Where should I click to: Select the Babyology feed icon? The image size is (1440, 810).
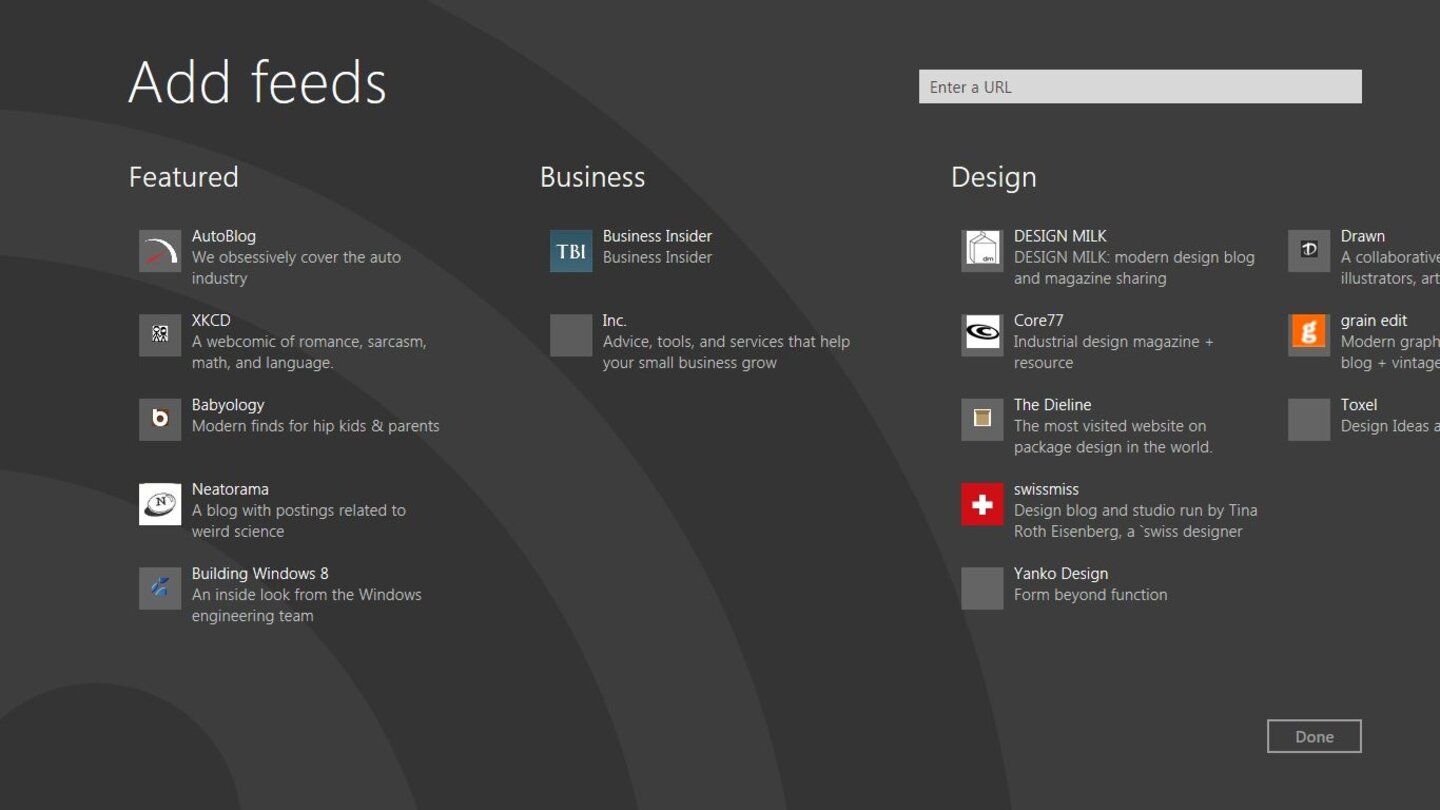[160, 420]
